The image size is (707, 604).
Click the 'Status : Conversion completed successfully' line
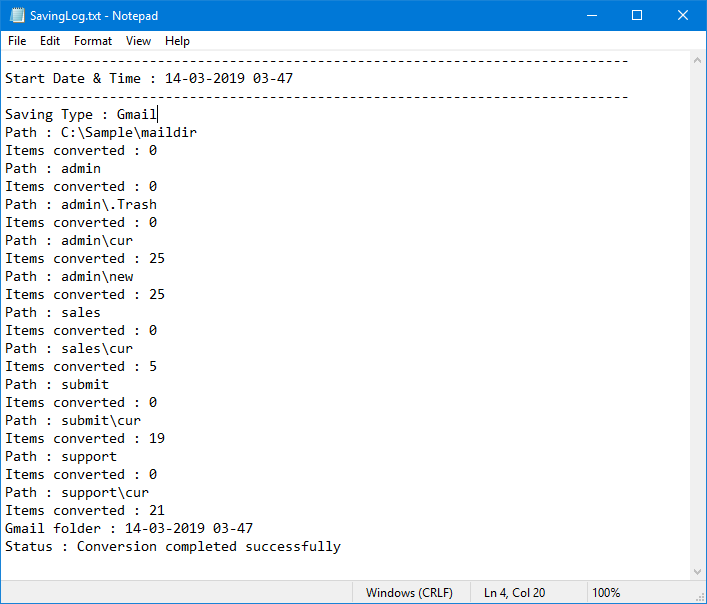[173, 547]
